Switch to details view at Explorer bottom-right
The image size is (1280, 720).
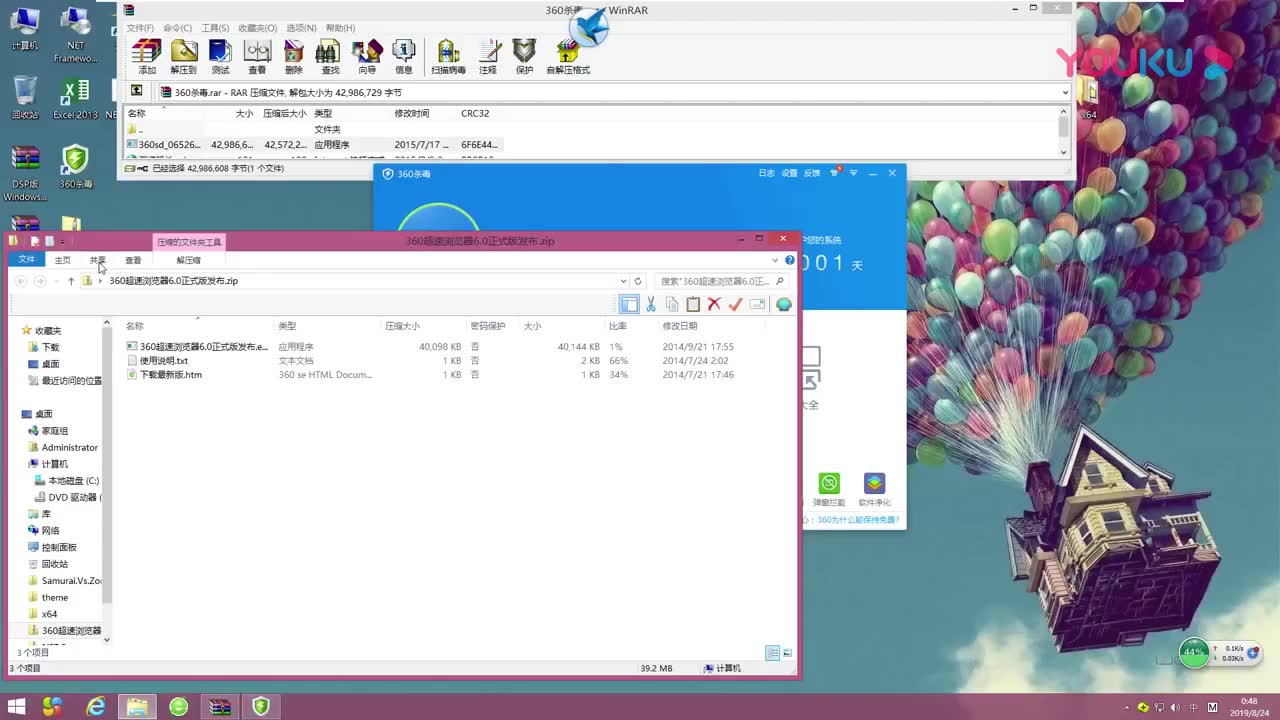coord(772,653)
